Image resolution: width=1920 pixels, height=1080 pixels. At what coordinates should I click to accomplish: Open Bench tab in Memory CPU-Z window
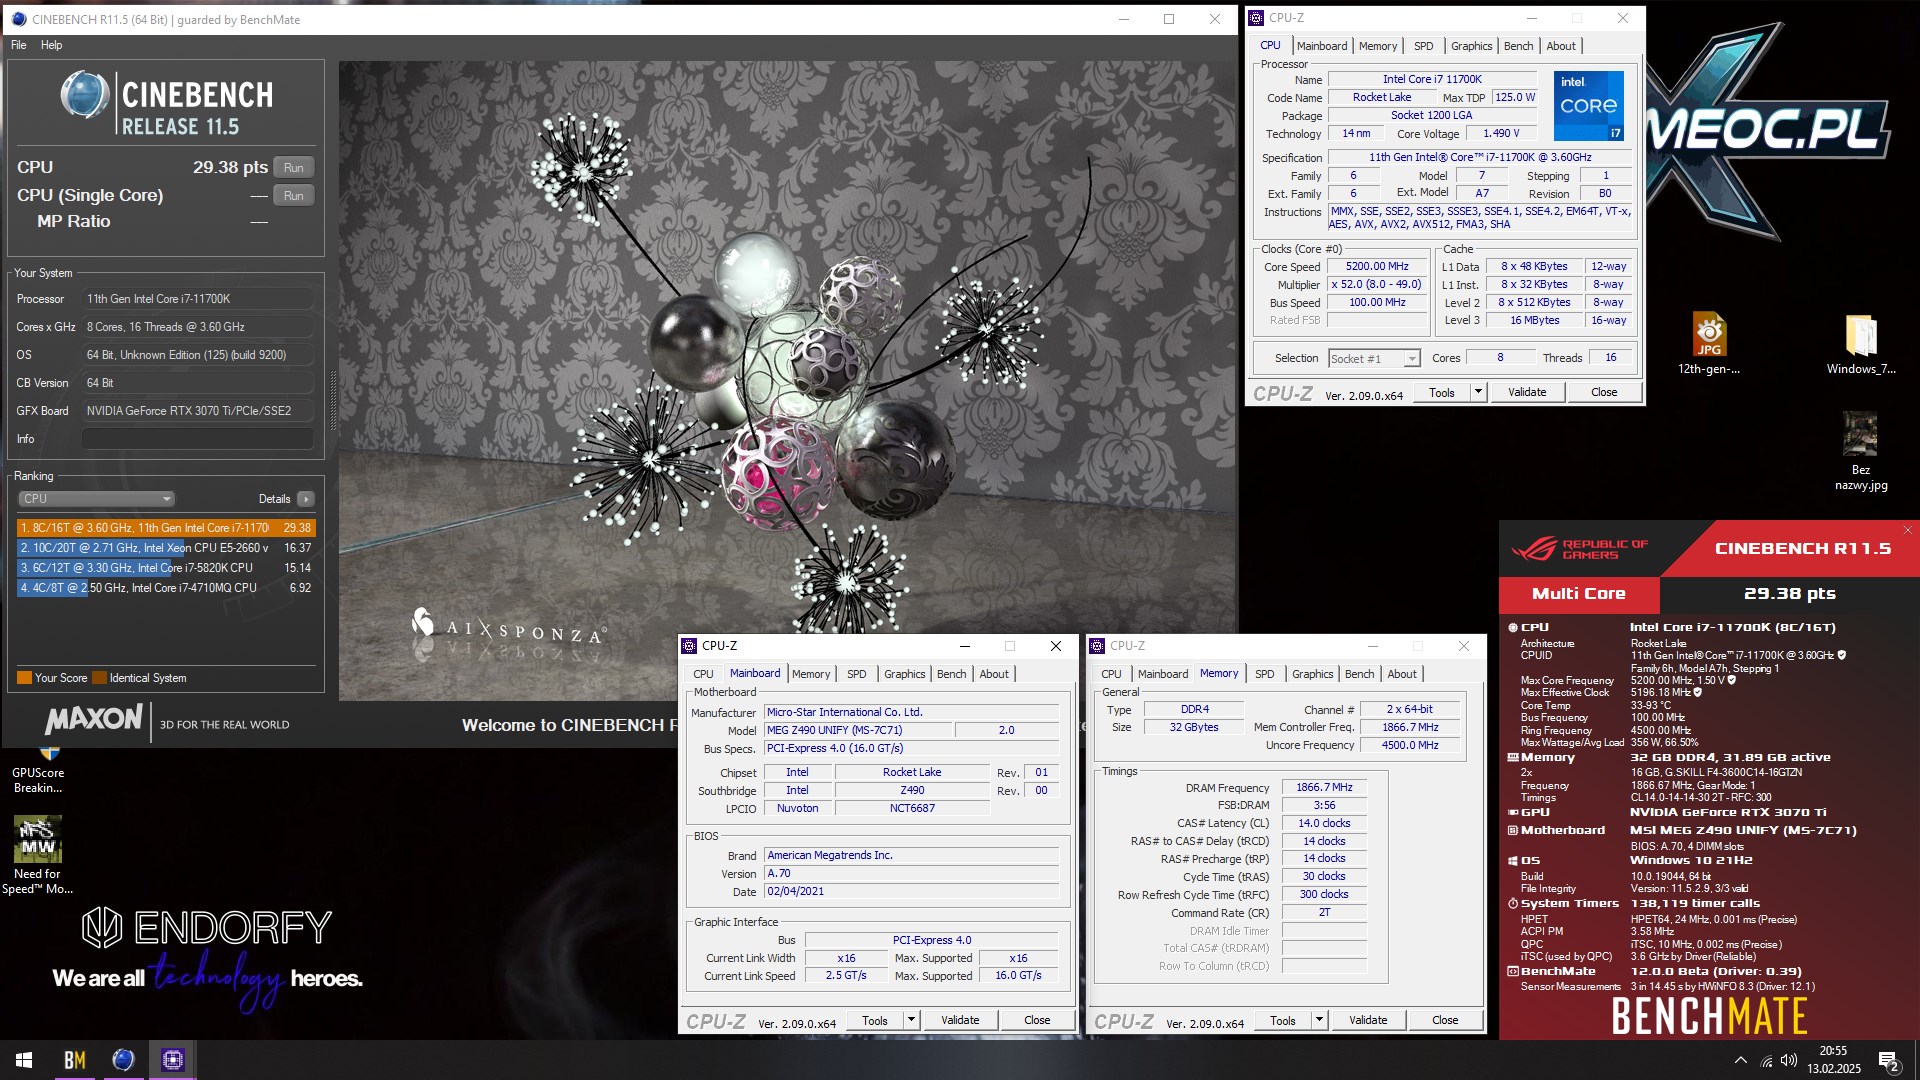pos(1359,674)
